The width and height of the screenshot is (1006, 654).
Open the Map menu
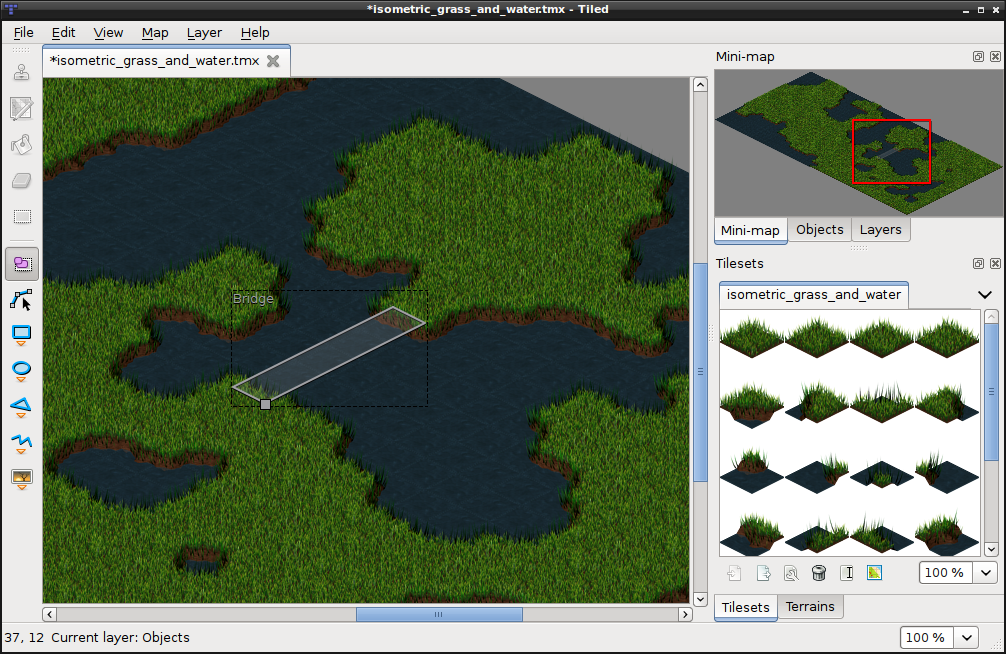[x=155, y=32]
